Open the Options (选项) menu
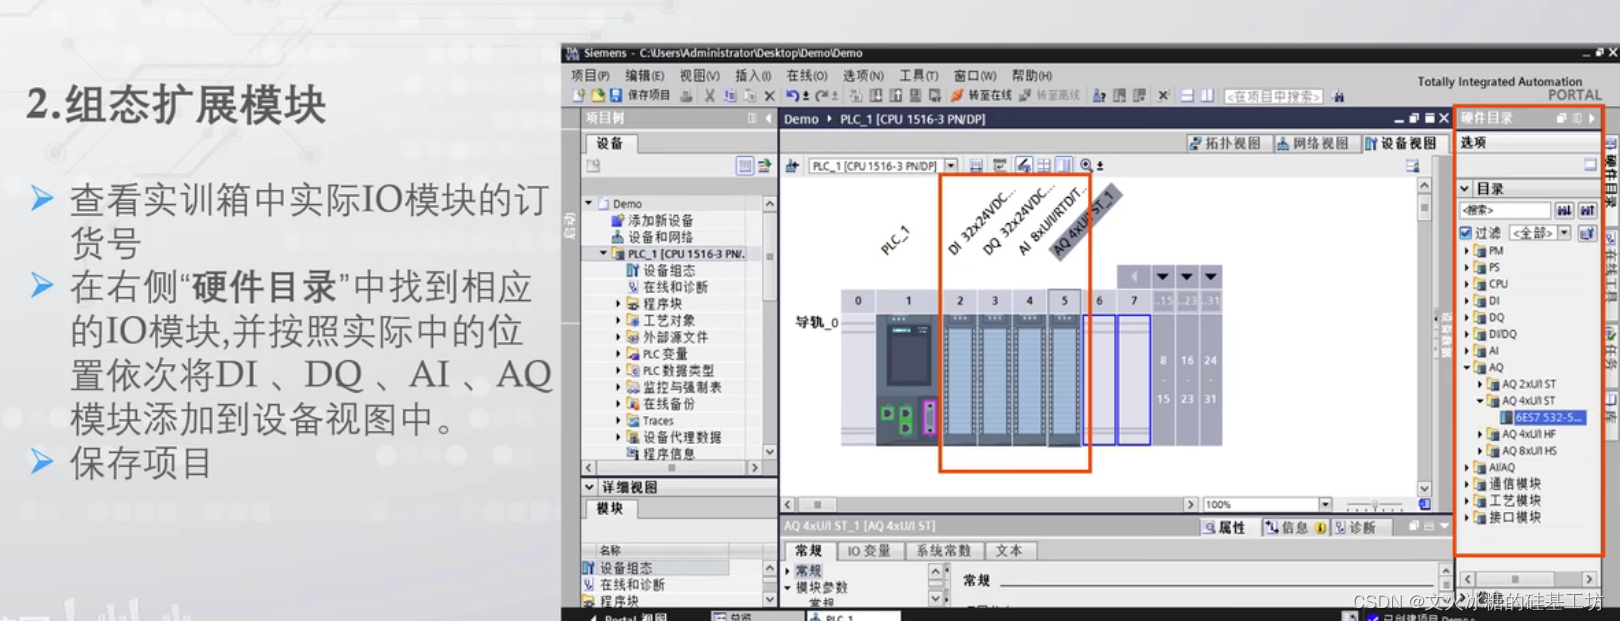 click(863, 75)
